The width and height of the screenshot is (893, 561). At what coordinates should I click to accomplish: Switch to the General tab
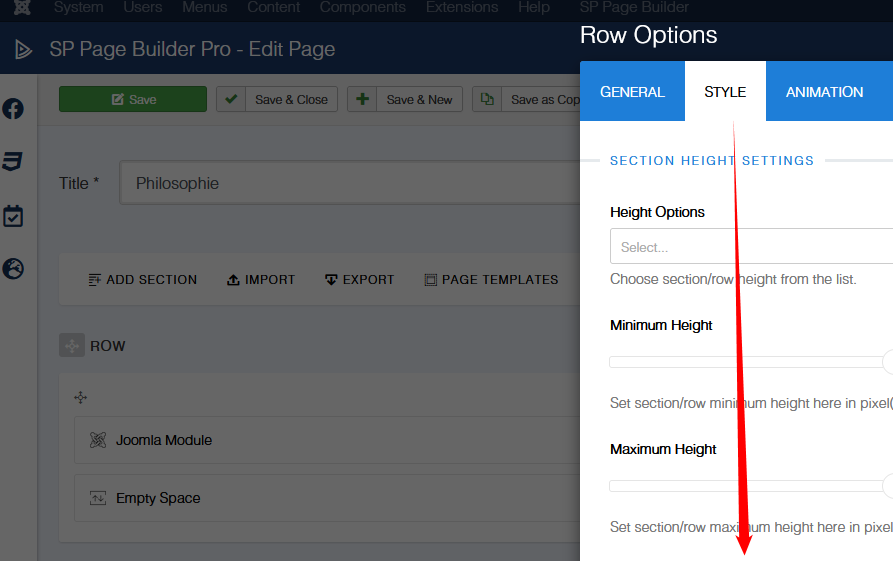pos(632,92)
